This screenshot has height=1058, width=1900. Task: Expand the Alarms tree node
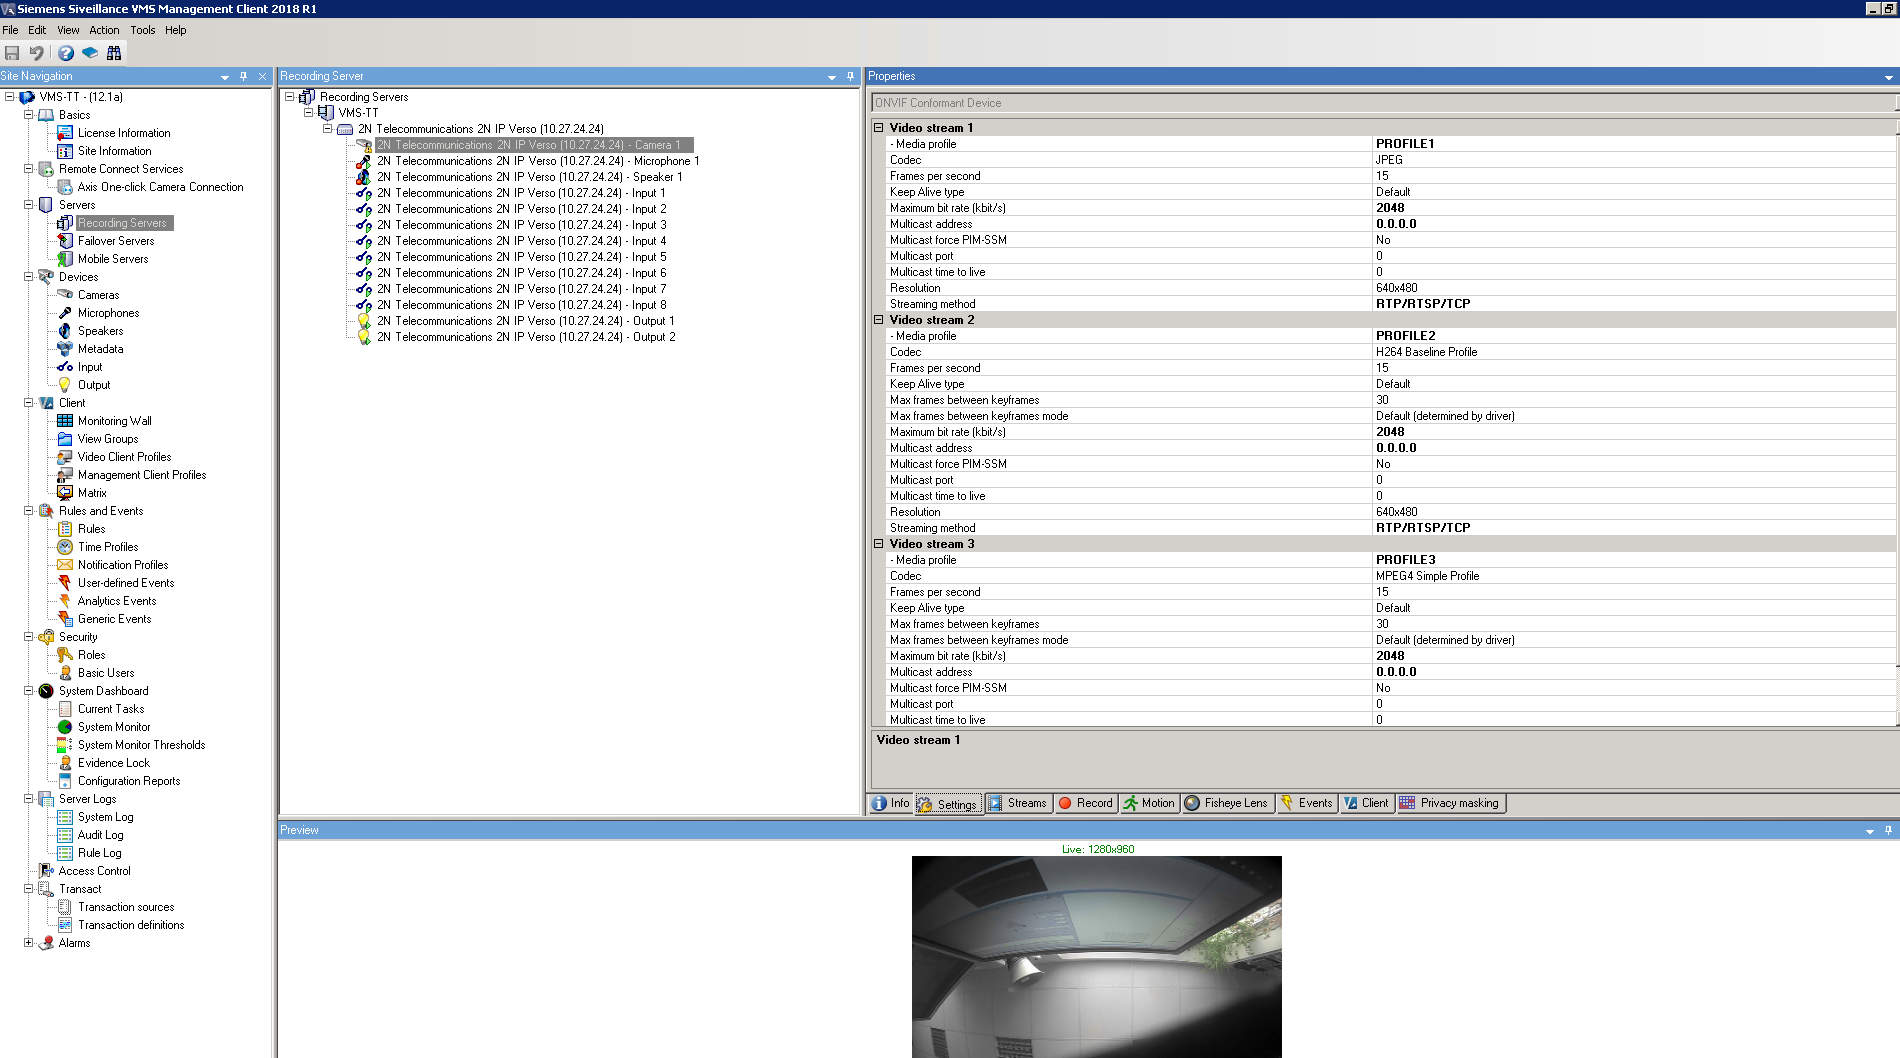[28, 942]
